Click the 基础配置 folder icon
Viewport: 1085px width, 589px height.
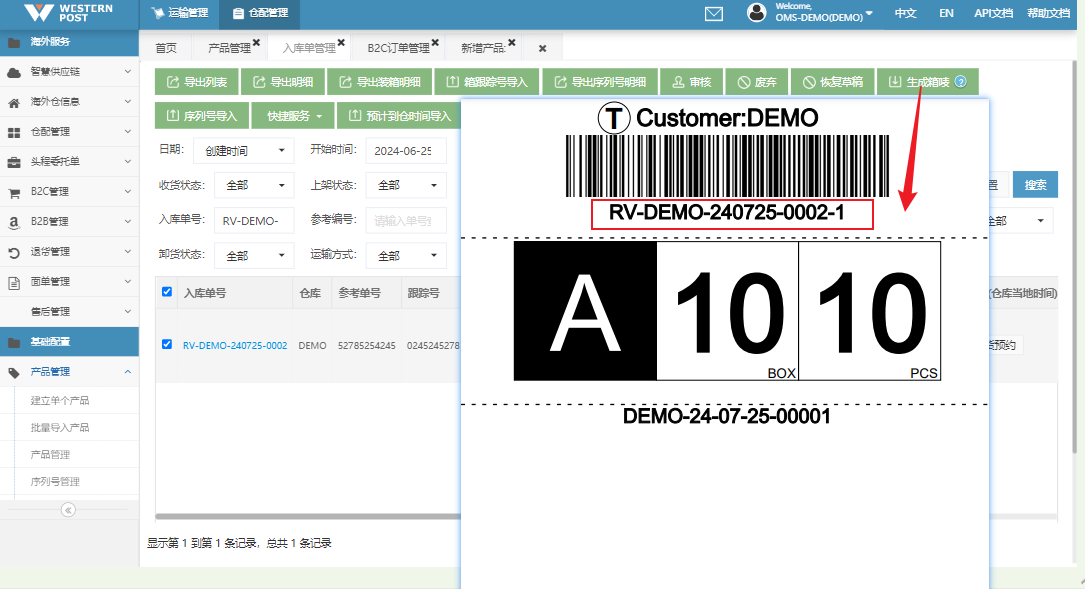tap(14, 343)
